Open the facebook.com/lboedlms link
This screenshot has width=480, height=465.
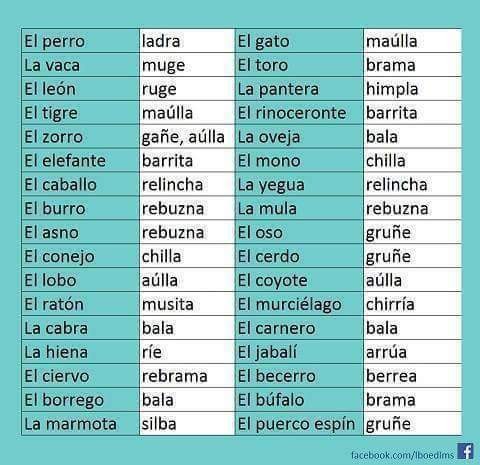coord(402,455)
